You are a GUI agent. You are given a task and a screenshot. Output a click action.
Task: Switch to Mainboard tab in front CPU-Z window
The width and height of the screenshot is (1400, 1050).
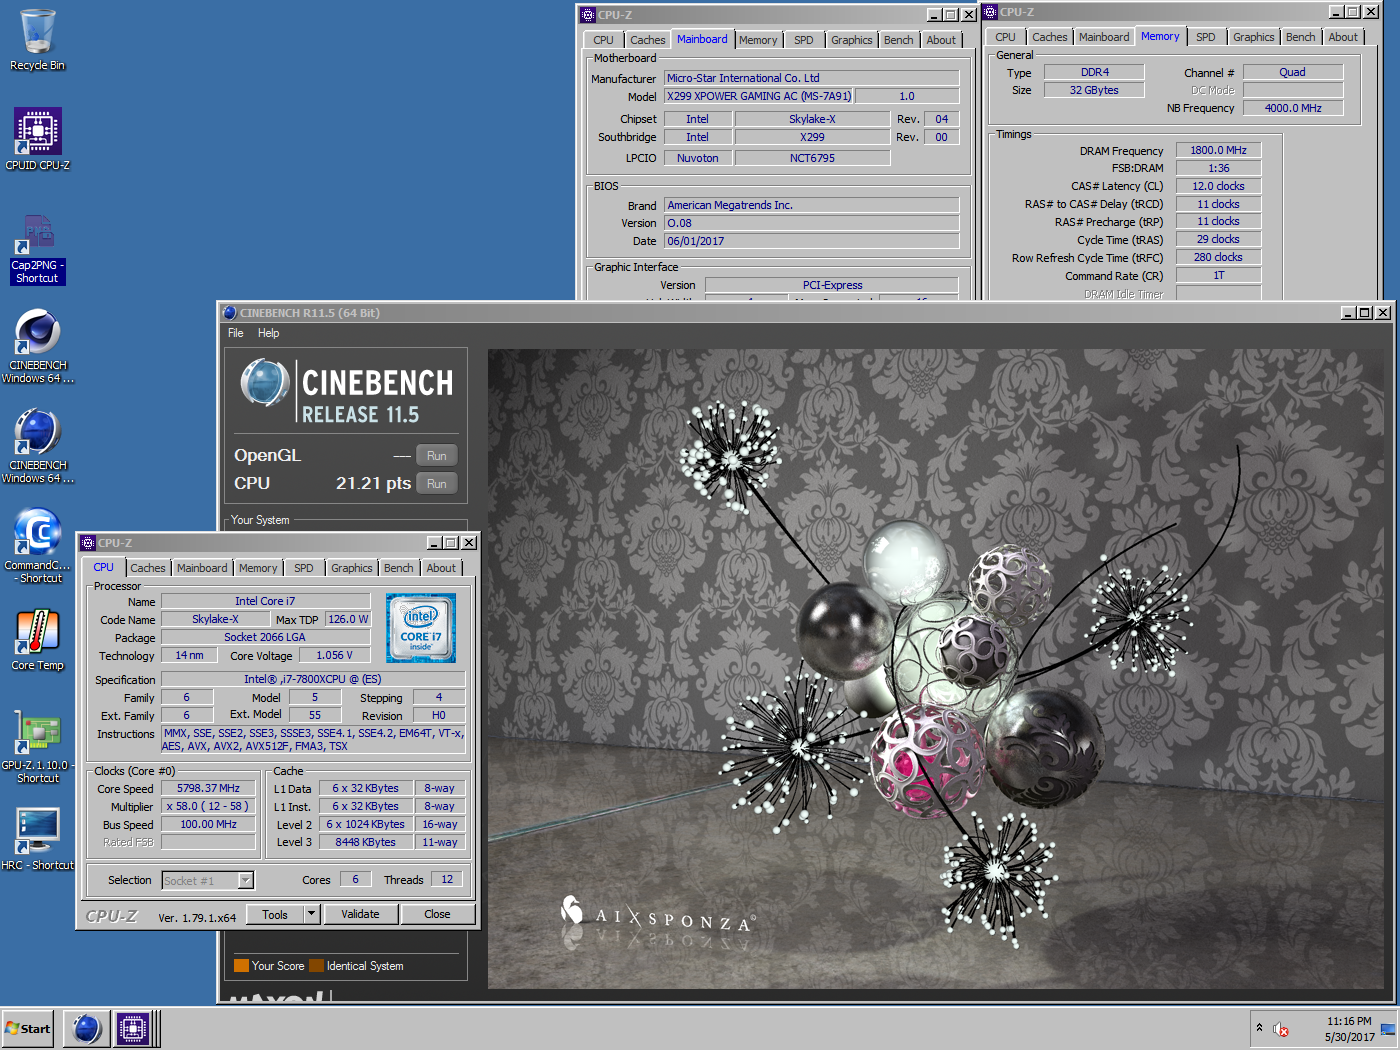coord(202,568)
